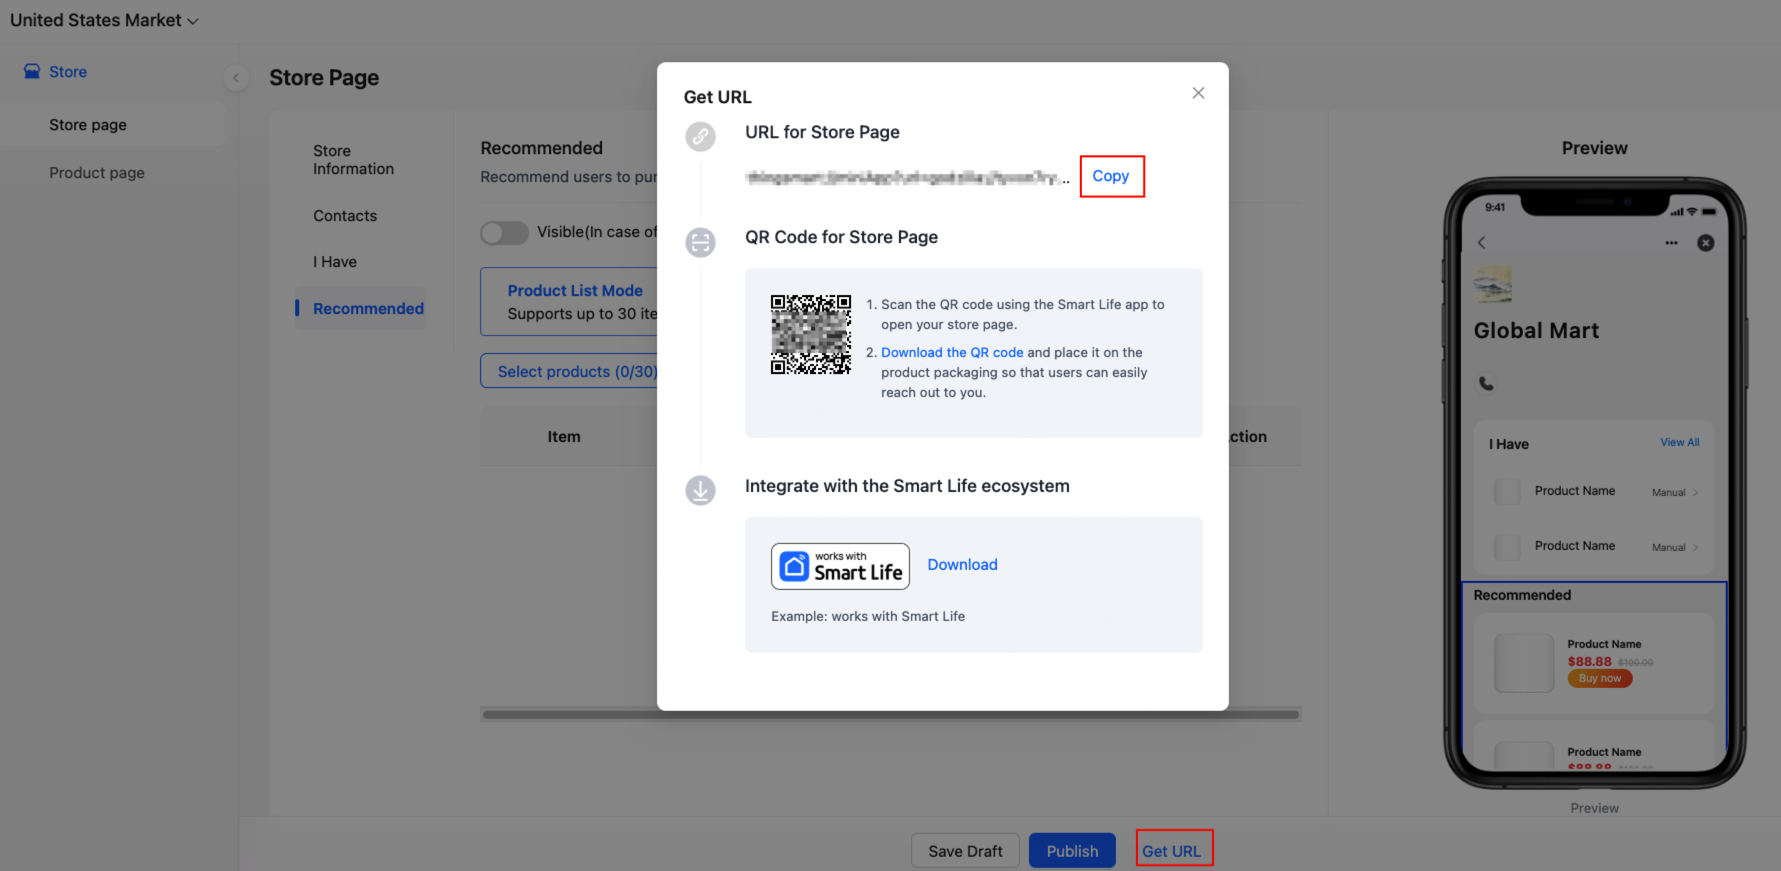Select the Store icon in the sidebar
The image size is (1781, 871).
[x=33, y=71]
